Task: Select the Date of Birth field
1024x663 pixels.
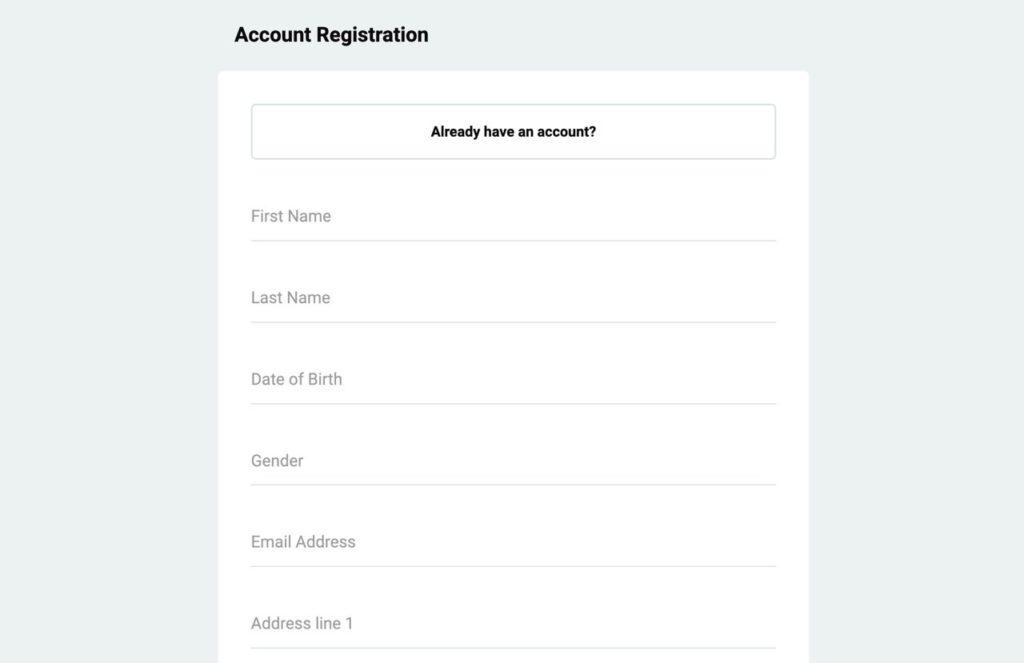Action: [x=513, y=380]
